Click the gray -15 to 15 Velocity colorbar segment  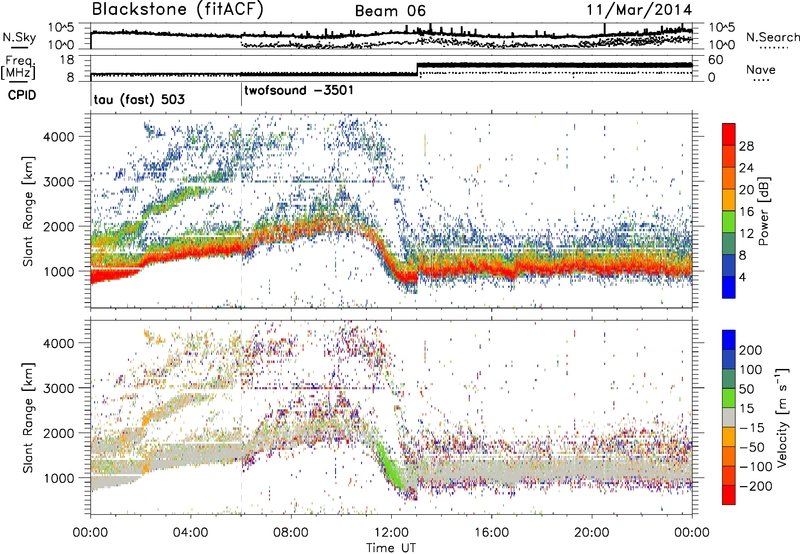click(x=729, y=418)
